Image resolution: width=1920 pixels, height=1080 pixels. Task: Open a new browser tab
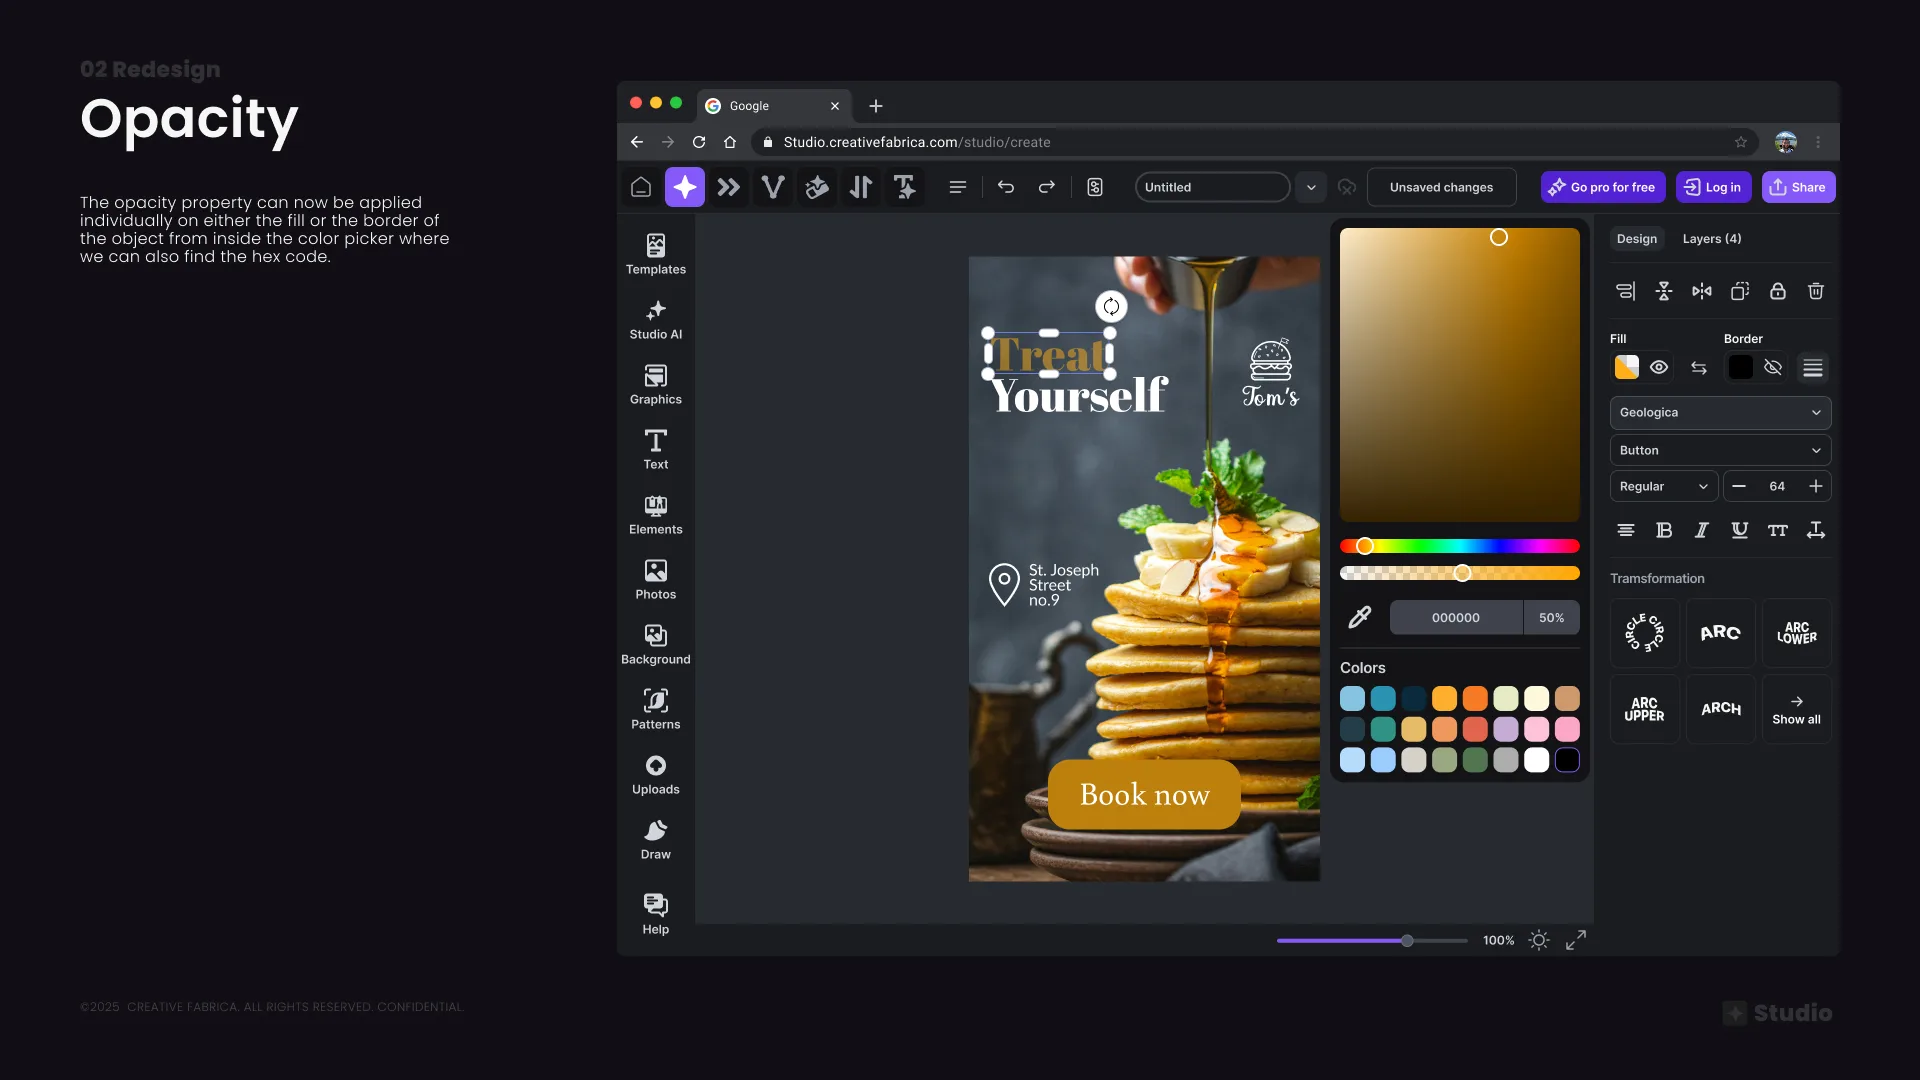pos(876,106)
